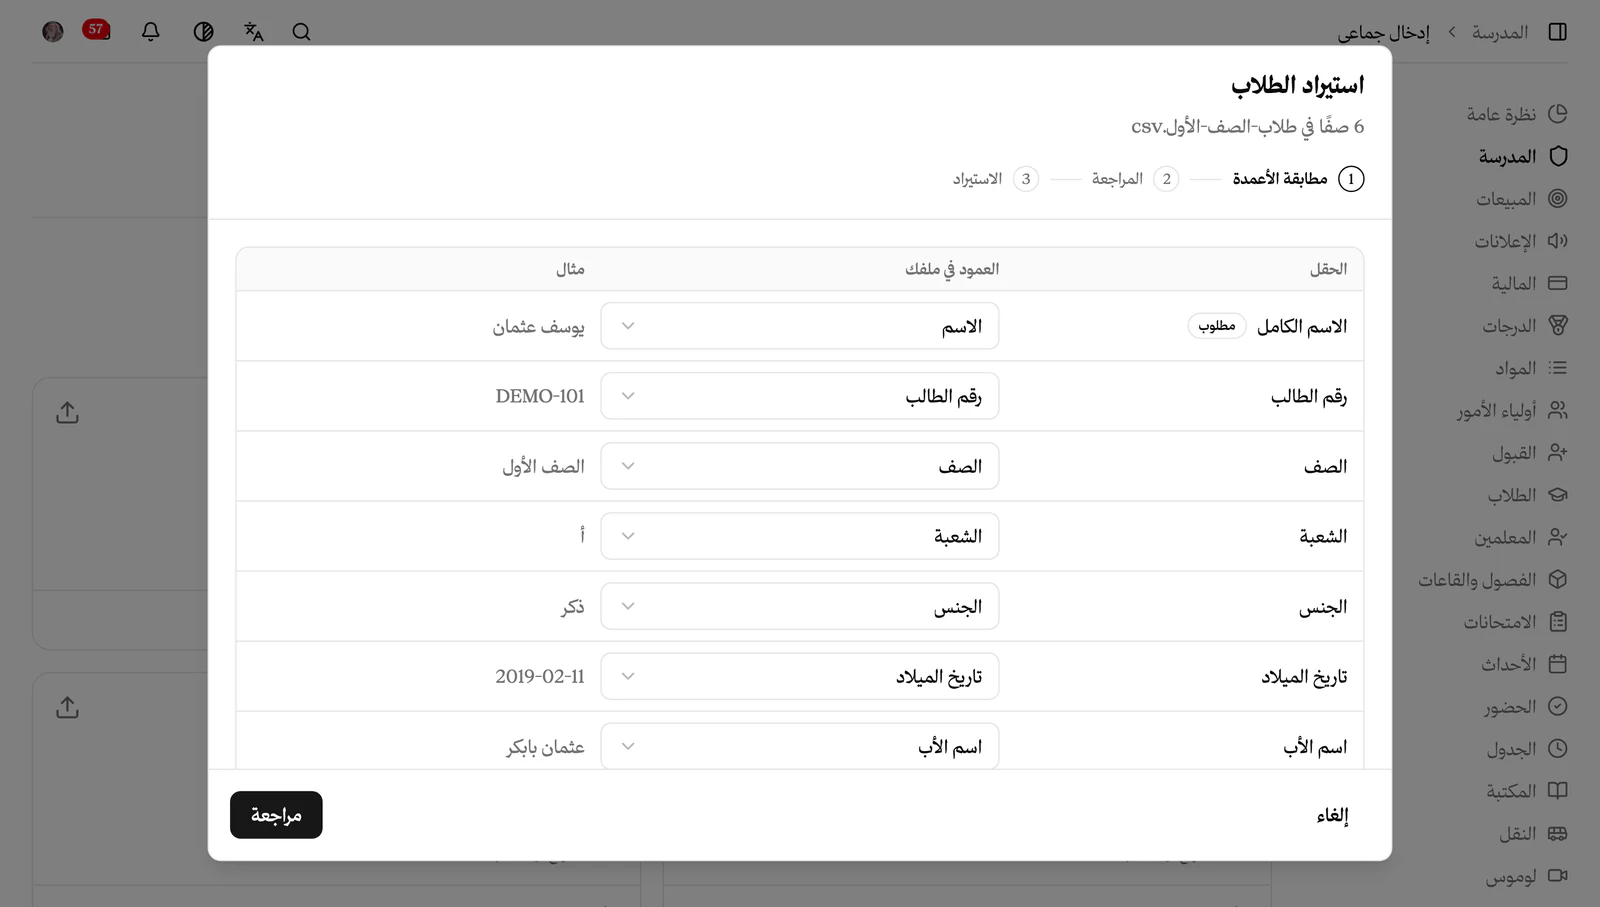Click the medal icon beside الدرجات

point(1557,326)
